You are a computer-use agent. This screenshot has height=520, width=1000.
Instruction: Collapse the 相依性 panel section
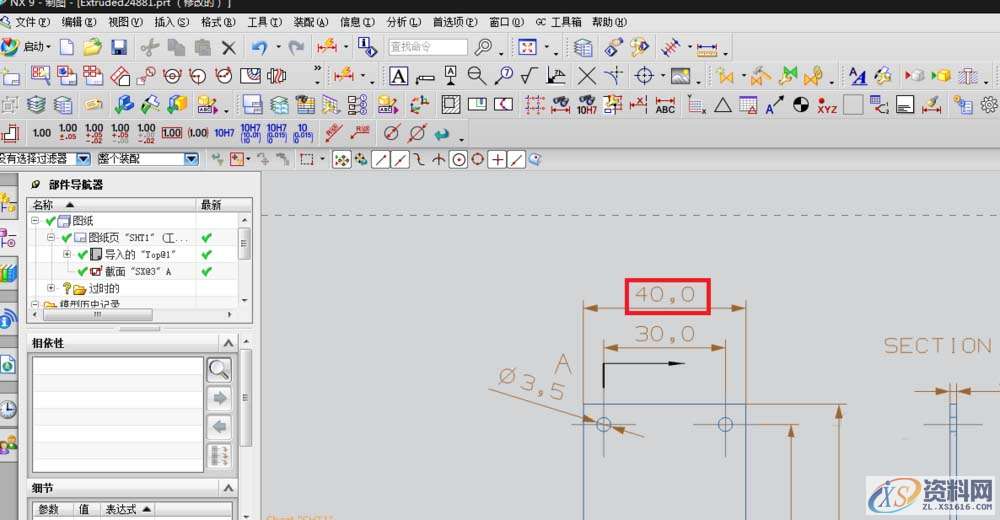point(229,343)
